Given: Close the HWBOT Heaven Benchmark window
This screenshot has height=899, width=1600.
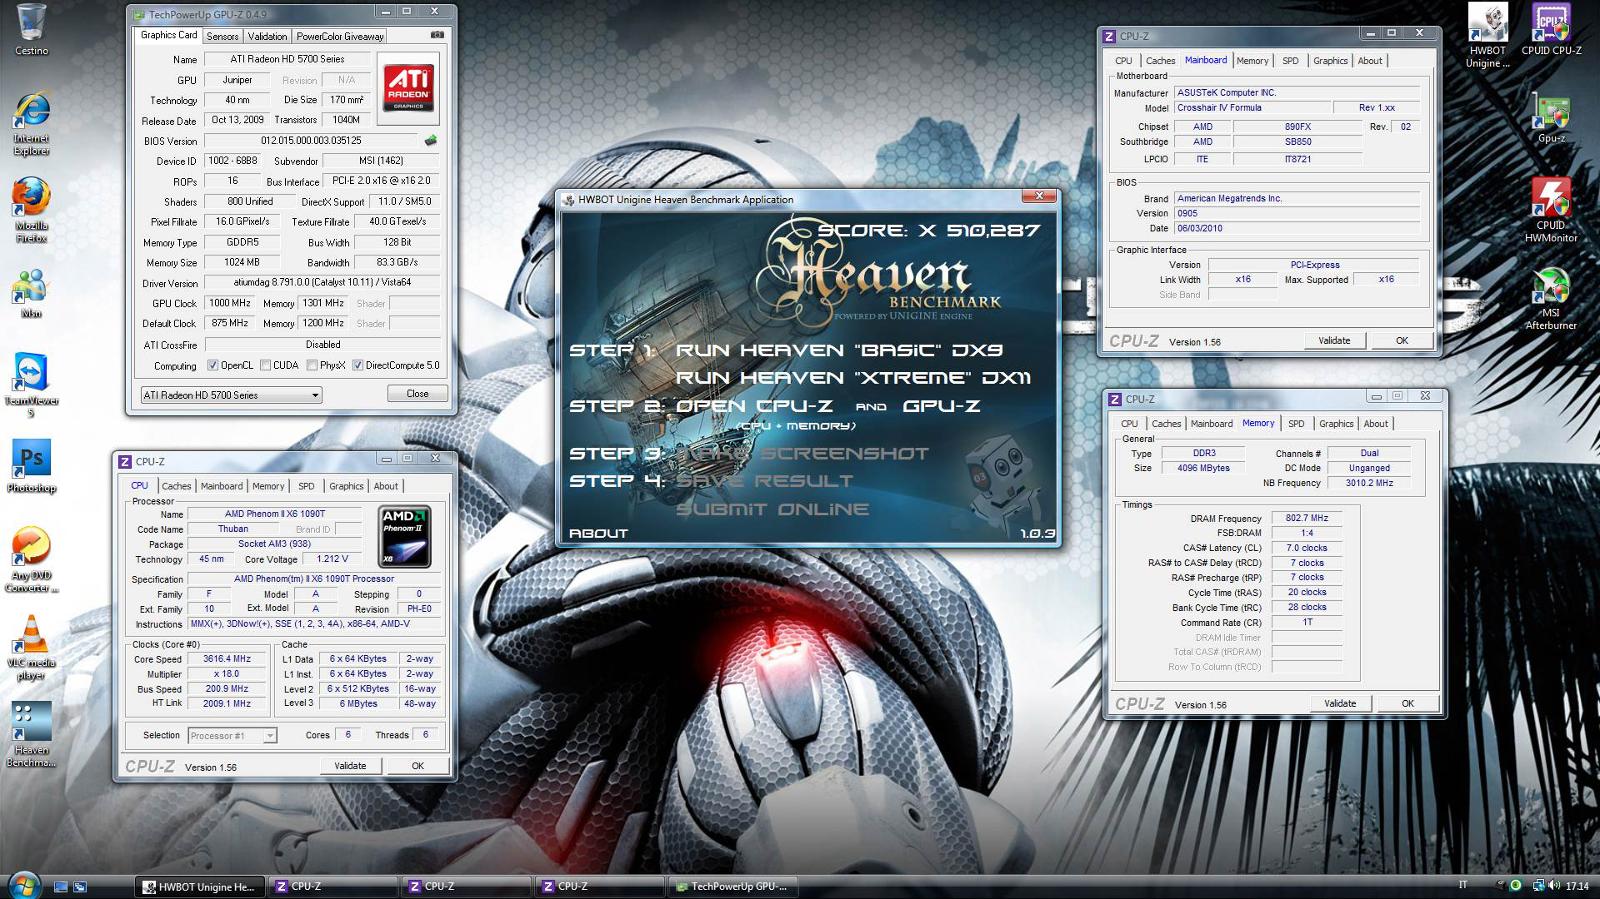Looking at the screenshot, I should pyautogui.click(x=1039, y=197).
